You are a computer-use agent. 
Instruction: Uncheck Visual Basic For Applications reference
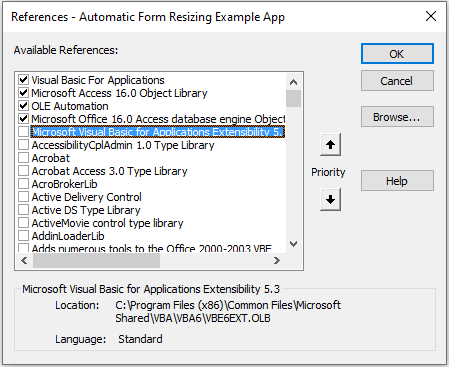coord(23,80)
